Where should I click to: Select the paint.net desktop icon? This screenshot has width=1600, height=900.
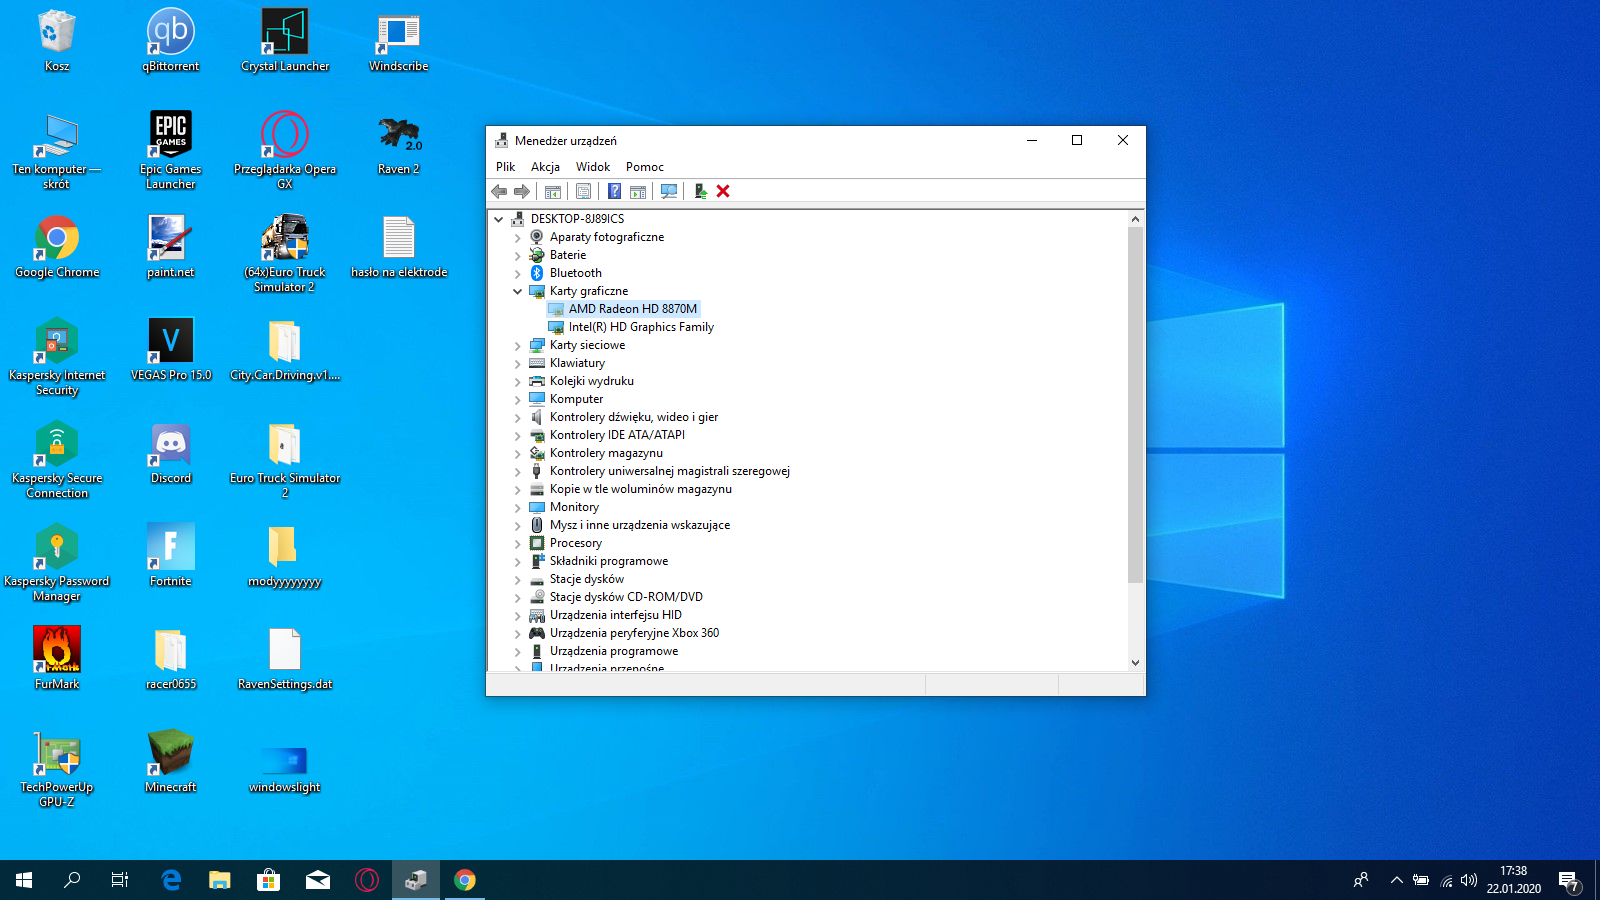pyautogui.click(x=171, y=246)
